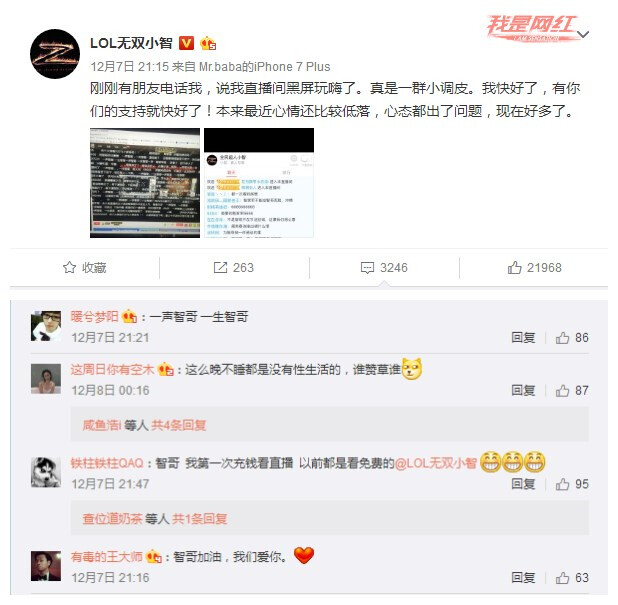This screenshot has height=605, width=618.
Task: Open 铁柱铁柱QAQ username link
Action: pos(107,463)
